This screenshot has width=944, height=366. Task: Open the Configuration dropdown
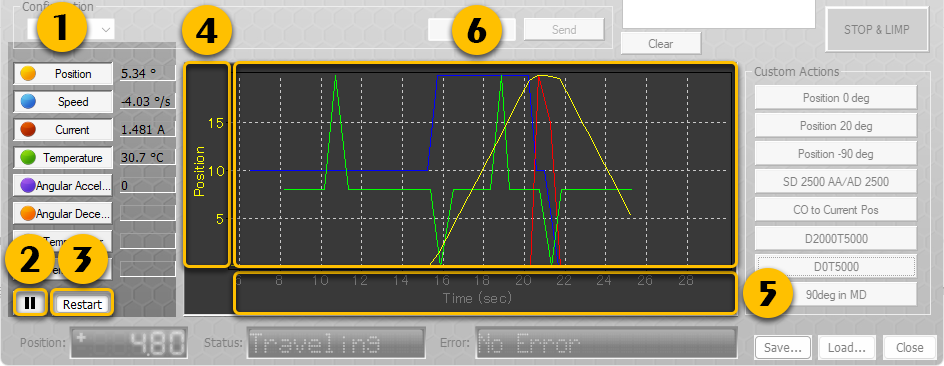pos(70,29)
